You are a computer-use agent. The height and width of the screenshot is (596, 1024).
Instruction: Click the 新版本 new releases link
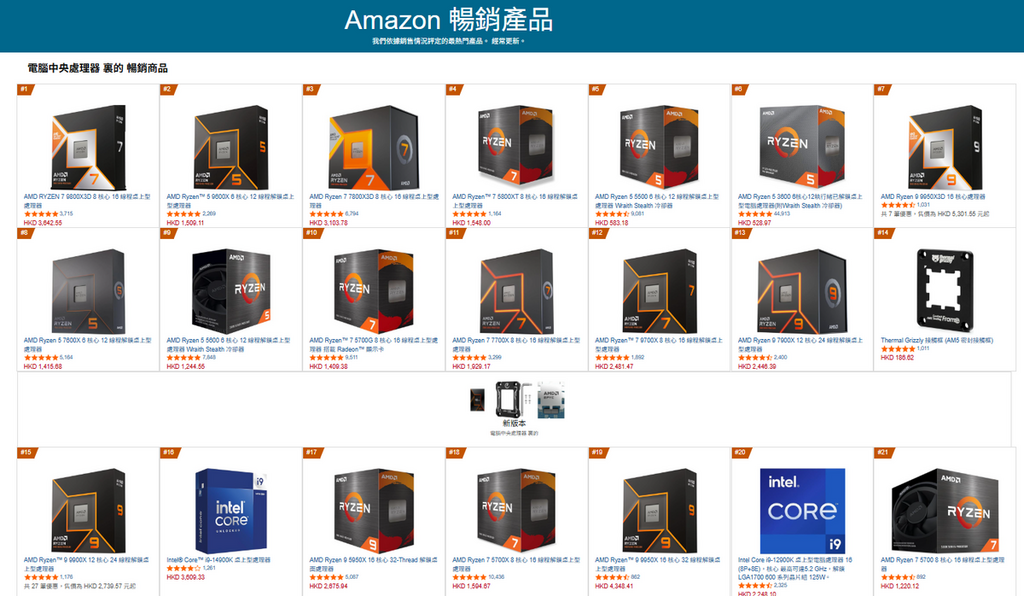[x=514, y=423]
